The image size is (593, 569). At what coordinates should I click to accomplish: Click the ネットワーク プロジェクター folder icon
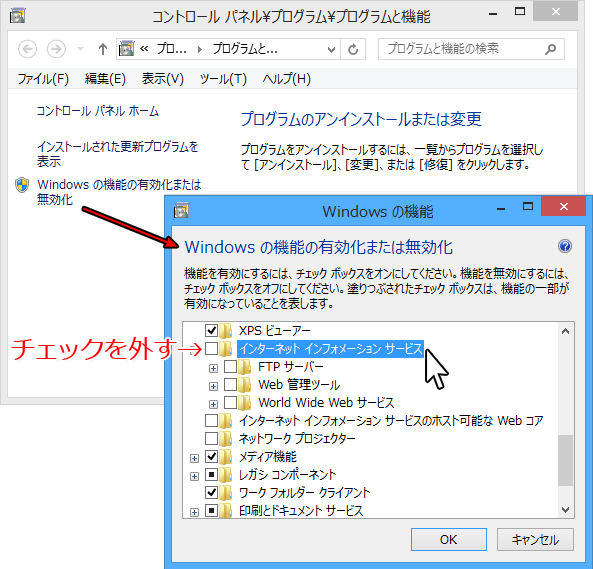click(x=226, y=439)
